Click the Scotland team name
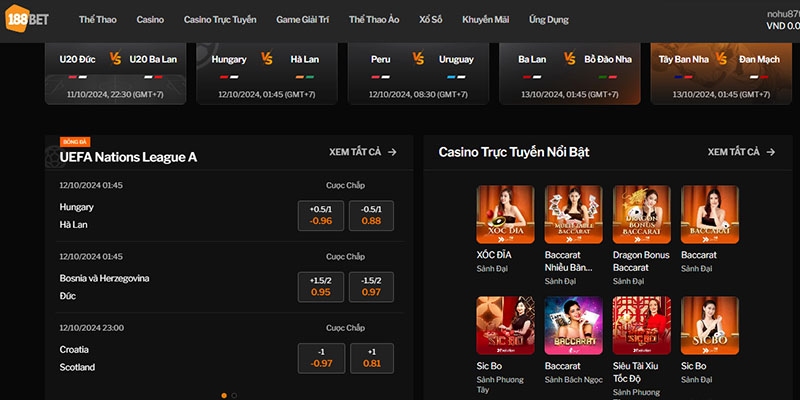 77,367
